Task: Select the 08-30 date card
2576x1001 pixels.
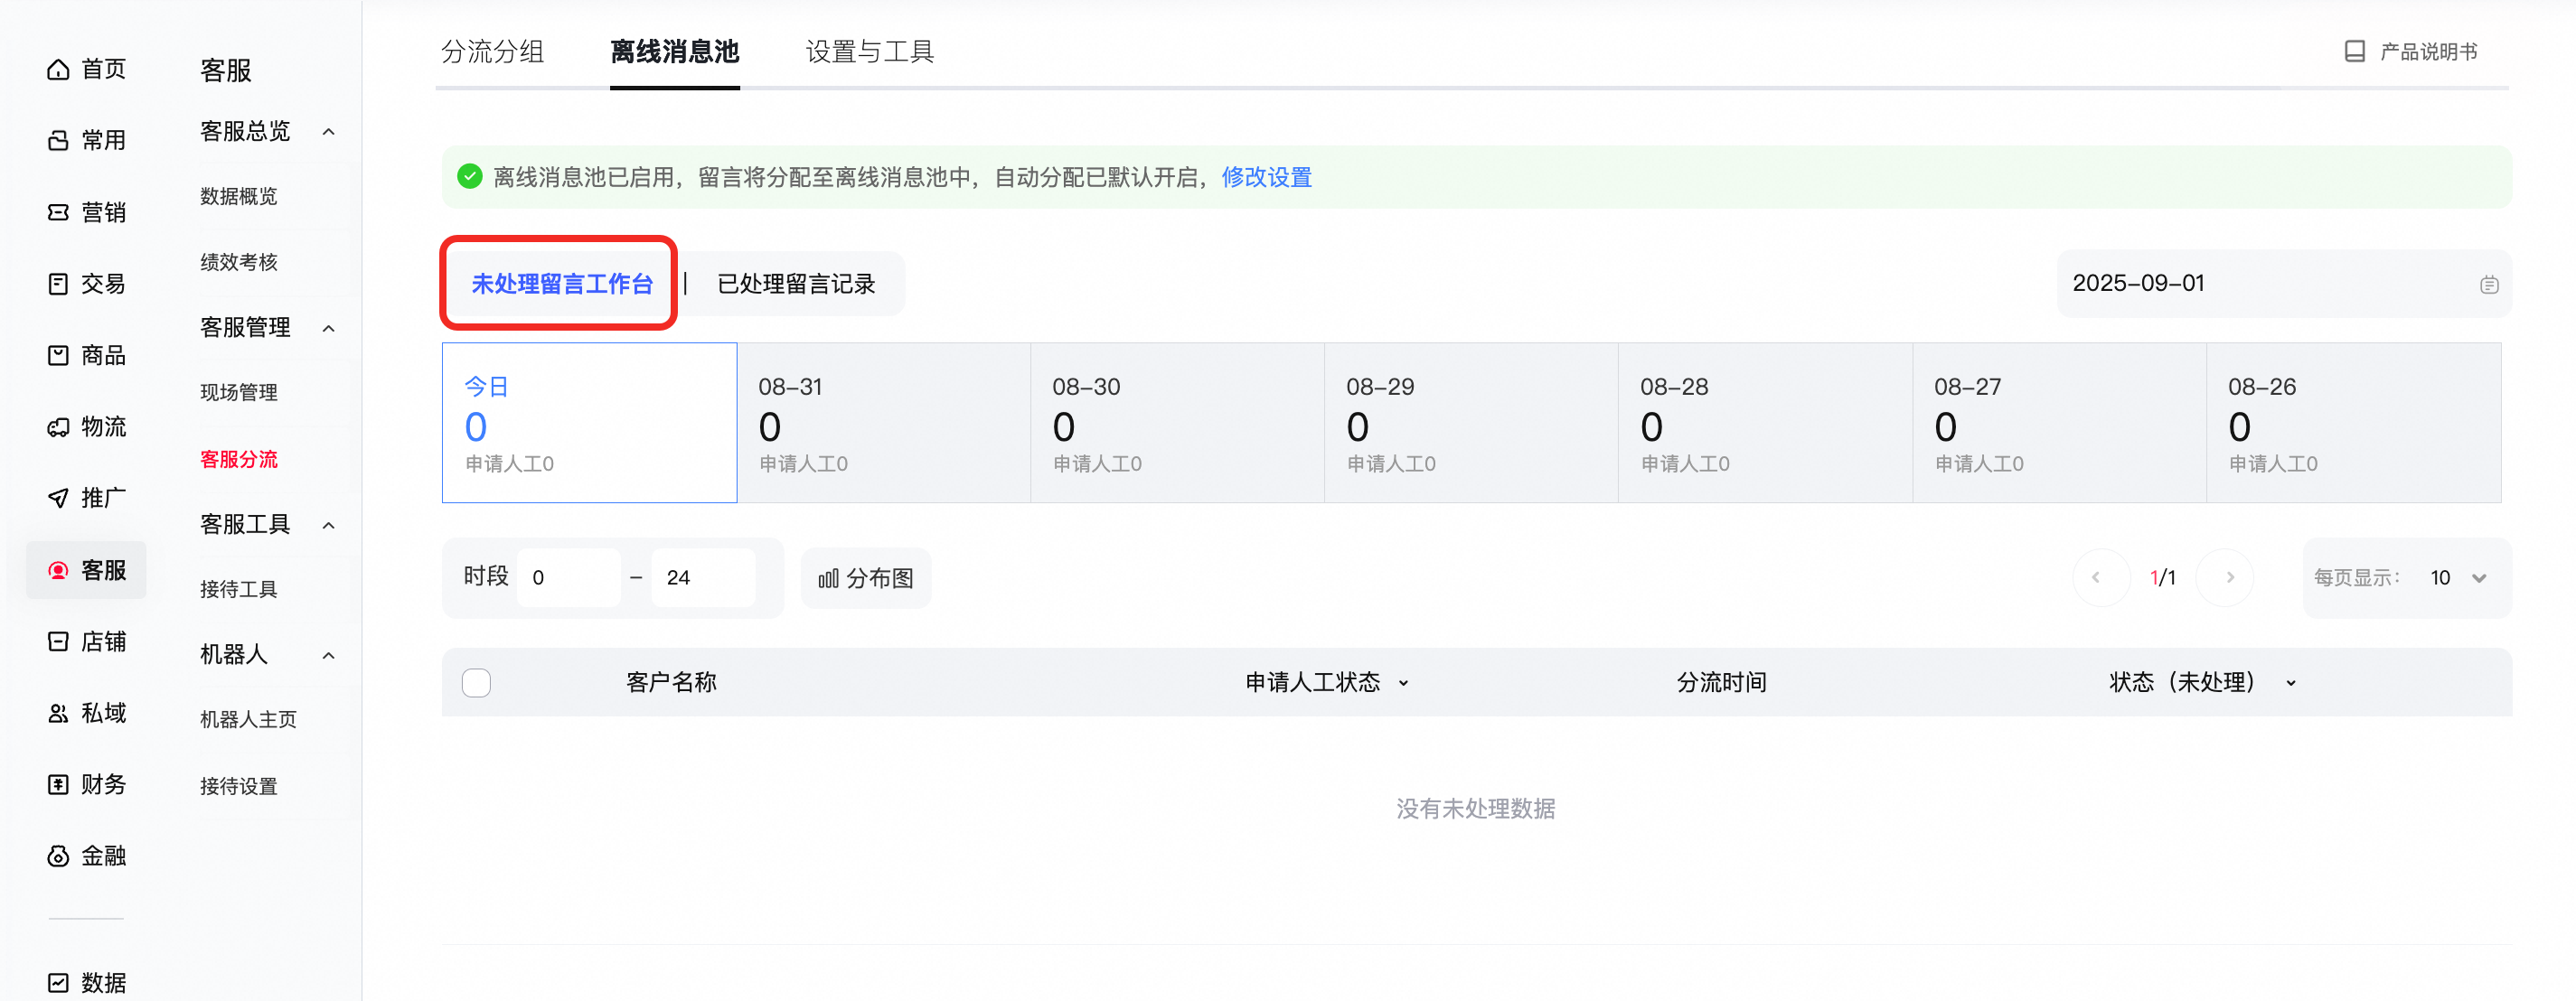Action: coord(1178,423)
